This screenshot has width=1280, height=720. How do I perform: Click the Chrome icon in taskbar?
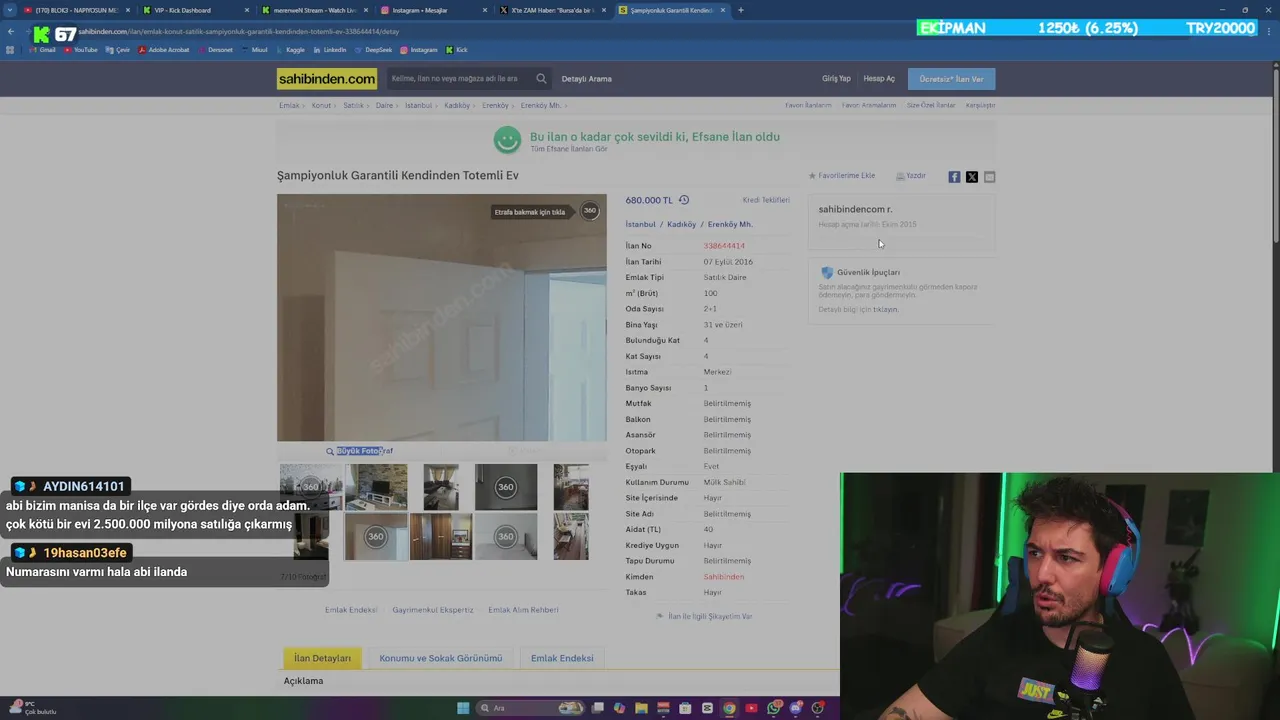729,708
